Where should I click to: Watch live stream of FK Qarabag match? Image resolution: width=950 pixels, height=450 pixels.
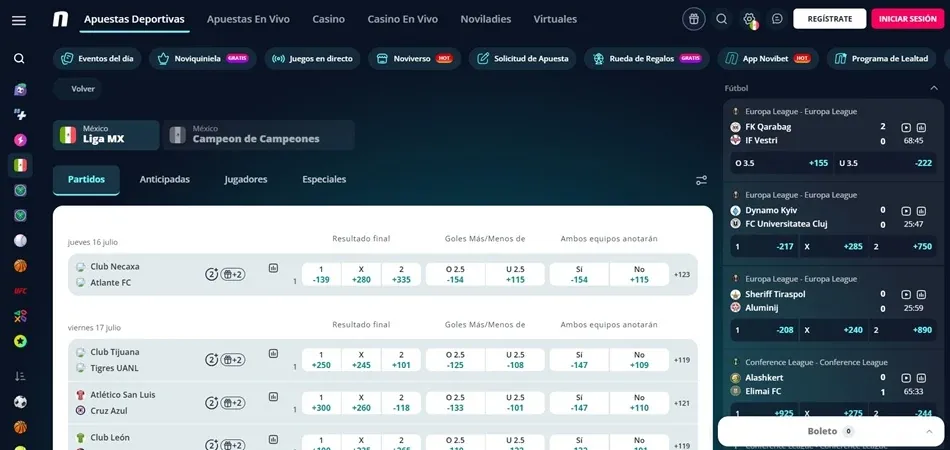(x=906, y=127)
